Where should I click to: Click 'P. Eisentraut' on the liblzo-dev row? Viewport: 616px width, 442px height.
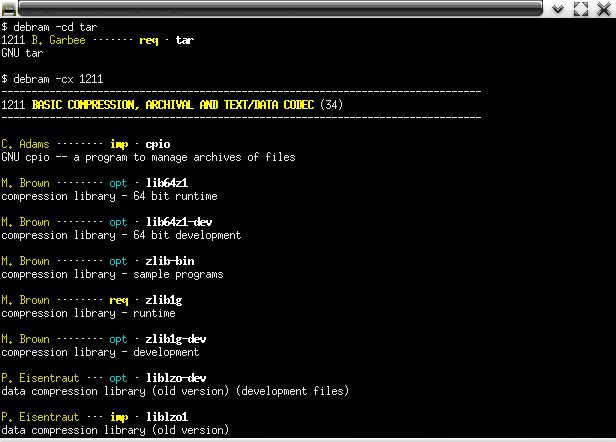pos(40,378)
